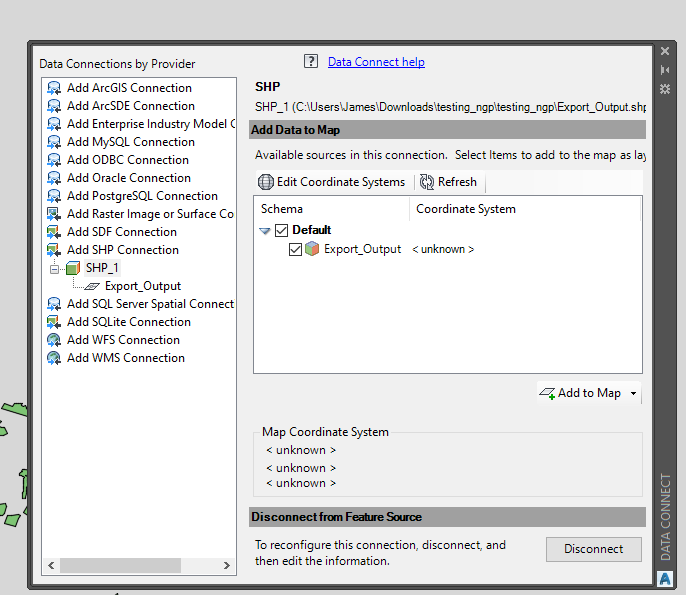686x595 pixels.
Task: Toggle the Default schema checkbox
Action: pyautogui.click(x=281, y=230)
